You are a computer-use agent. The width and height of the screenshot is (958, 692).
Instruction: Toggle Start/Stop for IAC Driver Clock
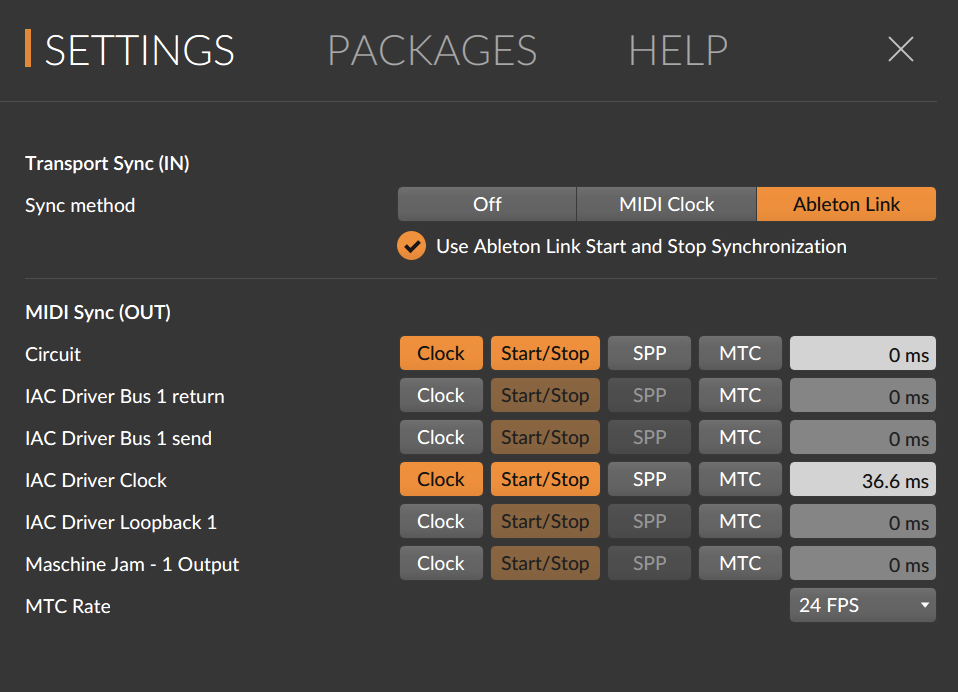[545, 479]
